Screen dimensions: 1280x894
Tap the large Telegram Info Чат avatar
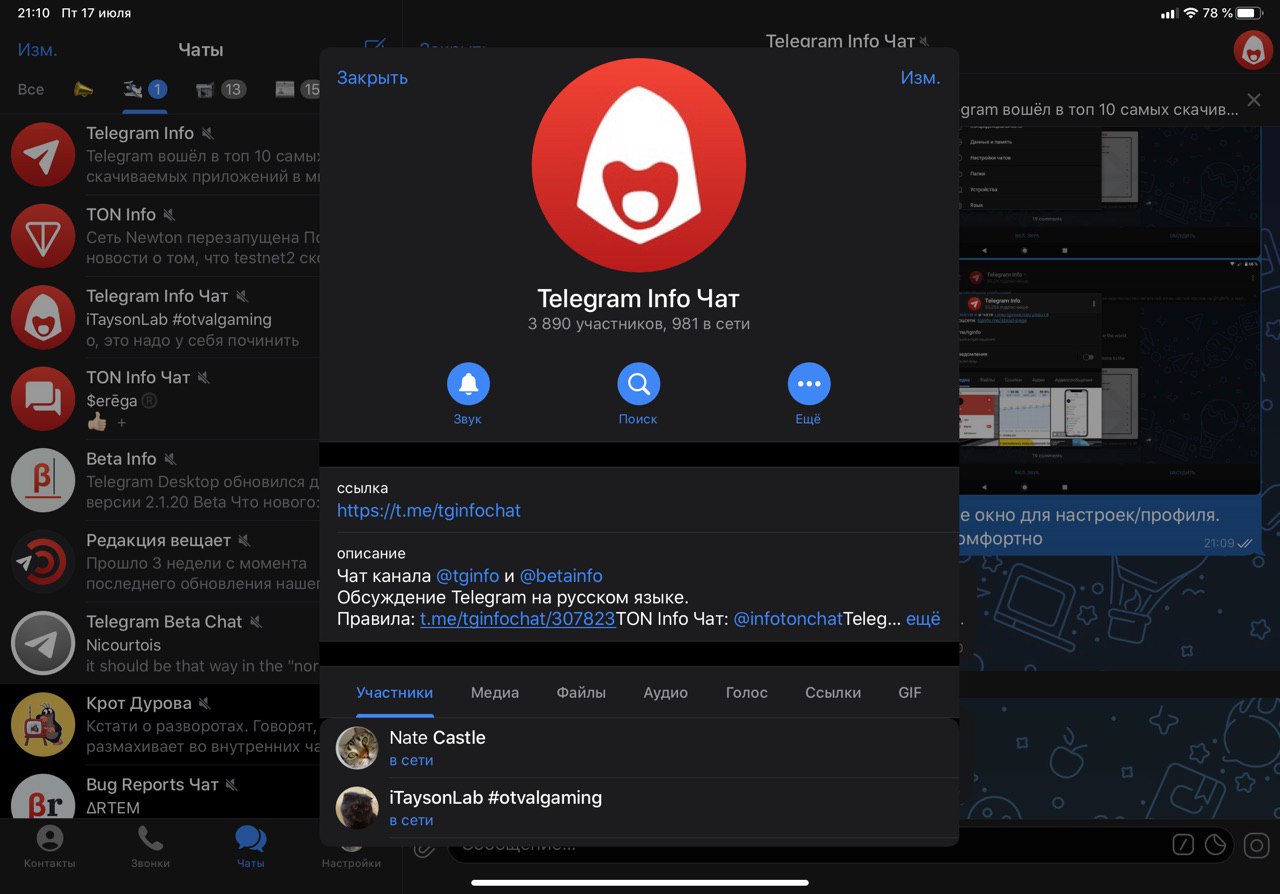tap(638, 165)
